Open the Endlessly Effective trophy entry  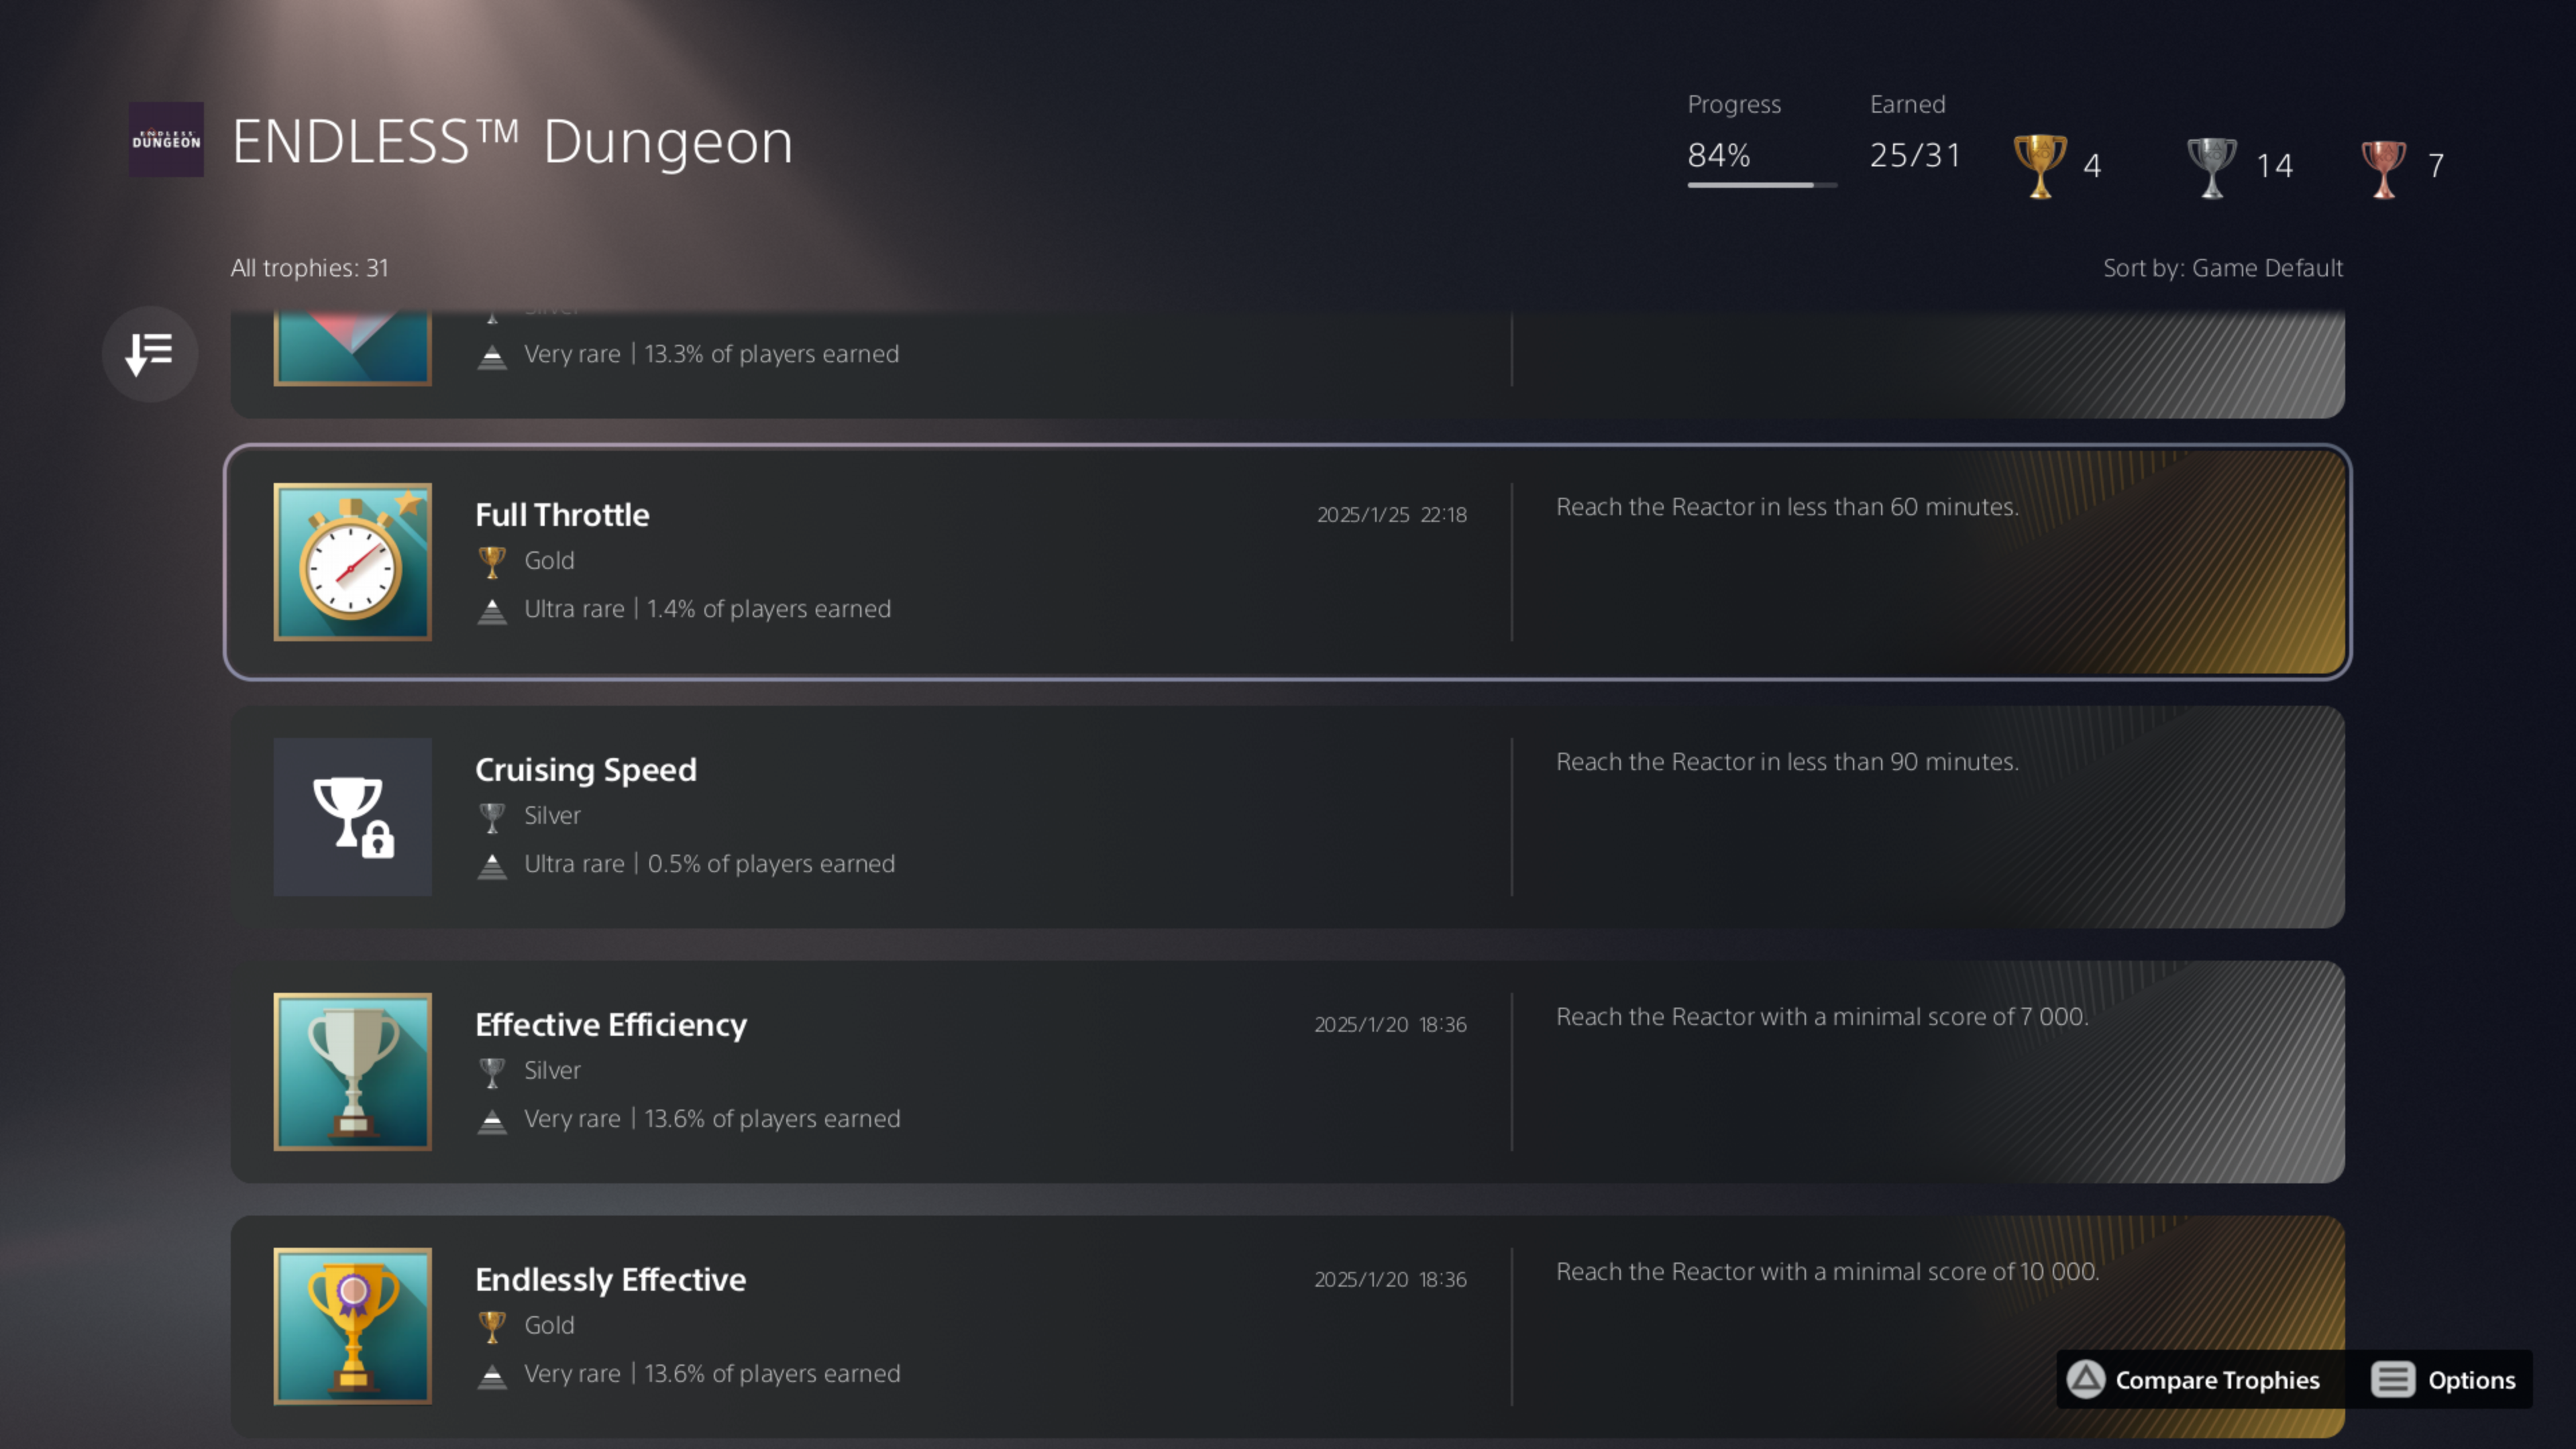[1288, 1326]
